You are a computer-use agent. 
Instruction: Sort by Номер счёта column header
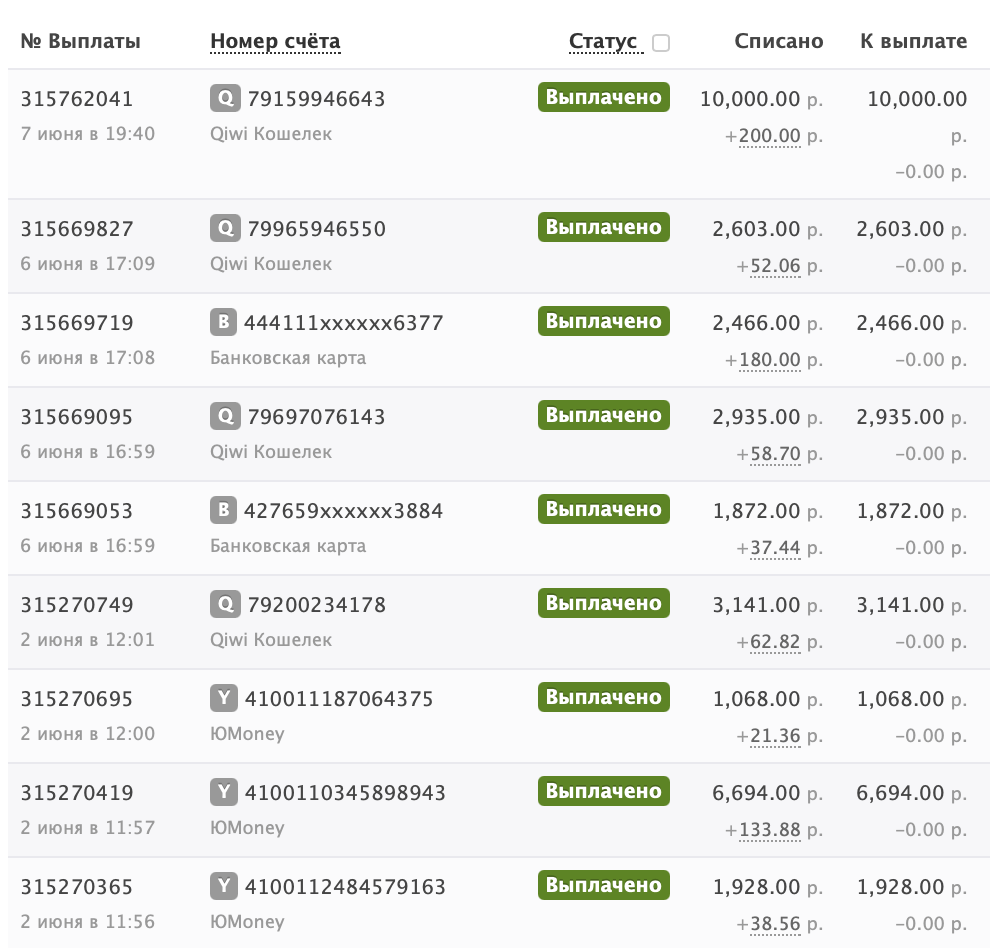[x=275, y=41]
